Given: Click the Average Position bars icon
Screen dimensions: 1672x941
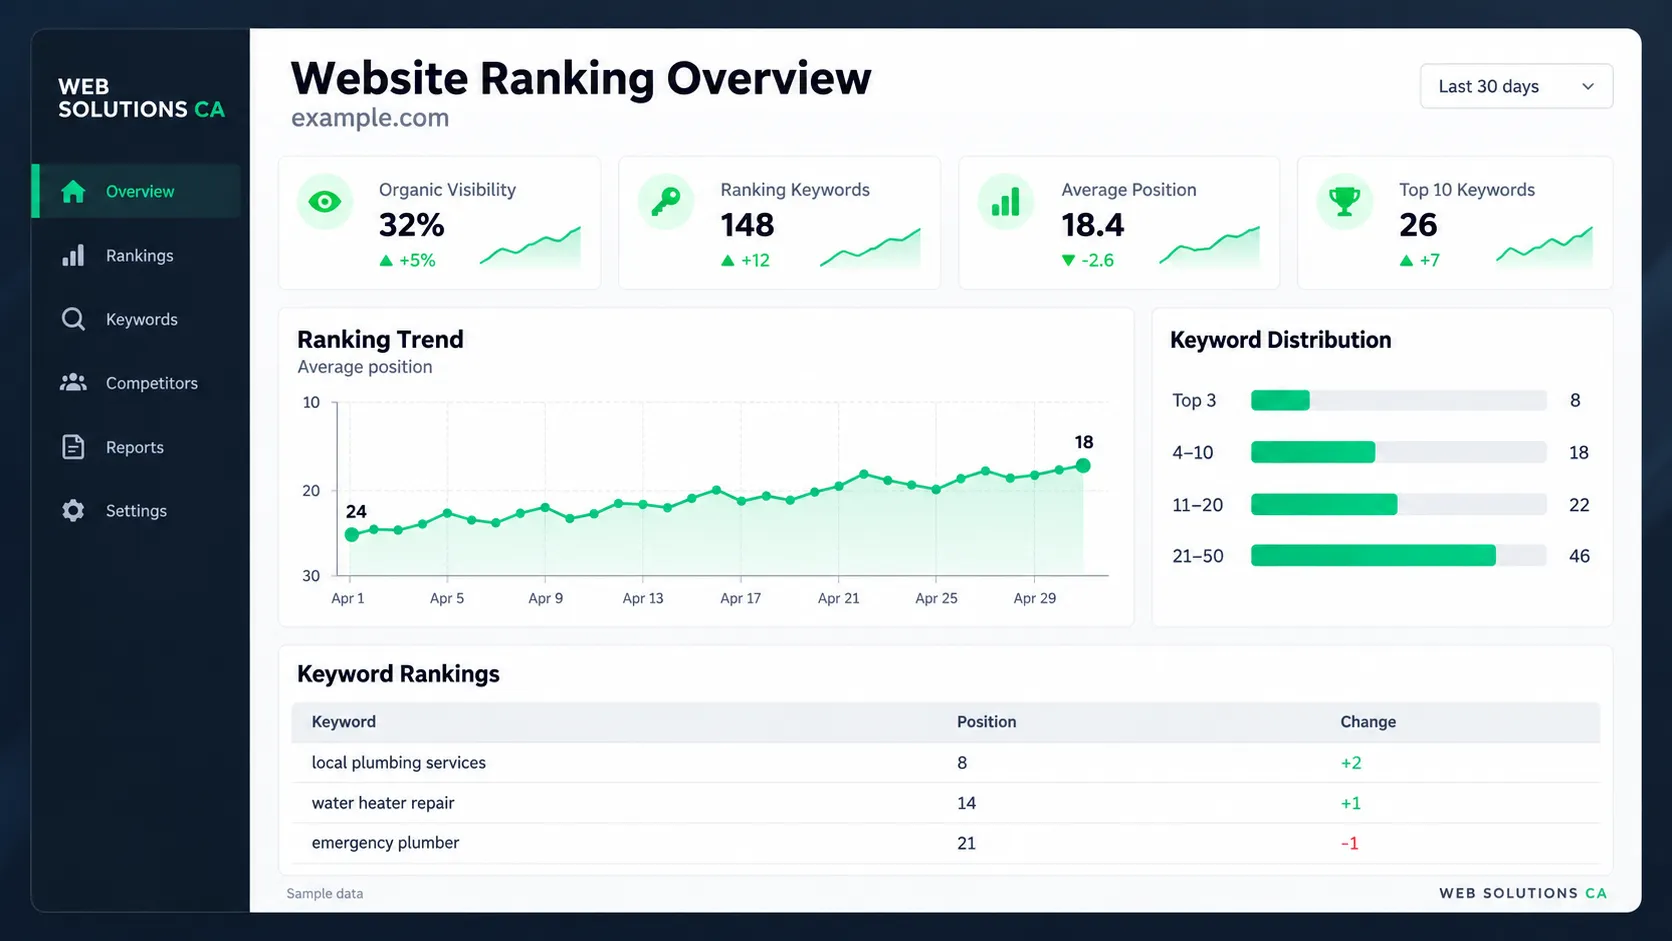Looking at the screenshot, I should pyautogui.click(x=1005, y=202).
